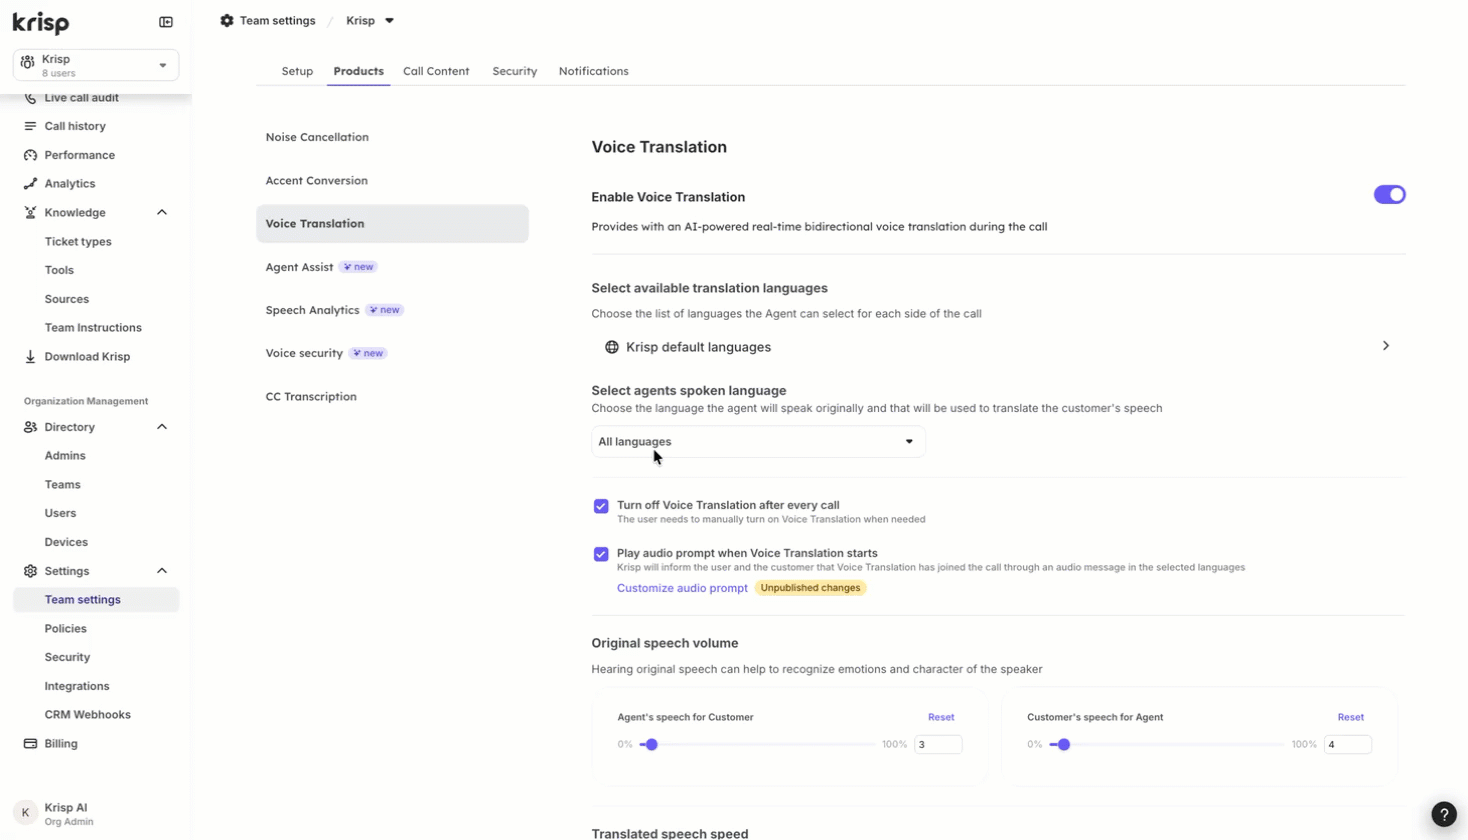Screen dimensions: 1468x840
Task: Reset Customer's speech for Agent volume
Action: [1351, 717]
